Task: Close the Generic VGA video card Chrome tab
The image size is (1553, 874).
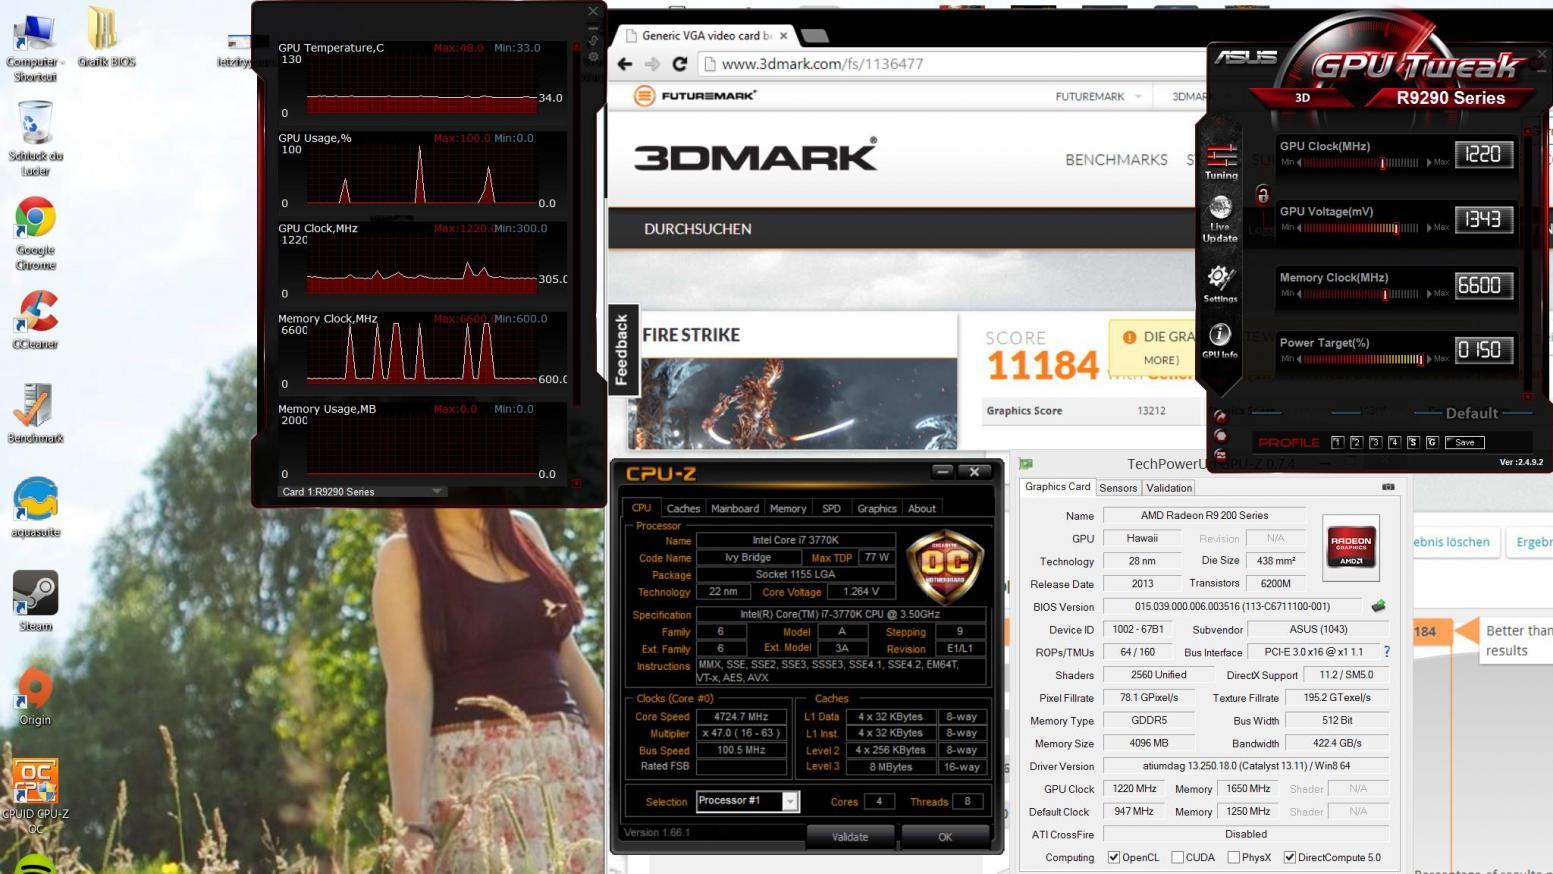Action: [783, 36]
